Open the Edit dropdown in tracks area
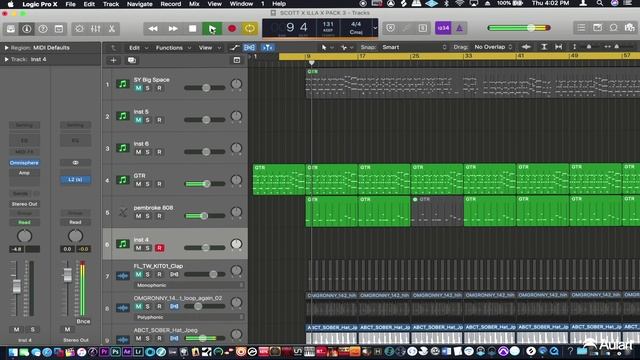 [138, 48]
